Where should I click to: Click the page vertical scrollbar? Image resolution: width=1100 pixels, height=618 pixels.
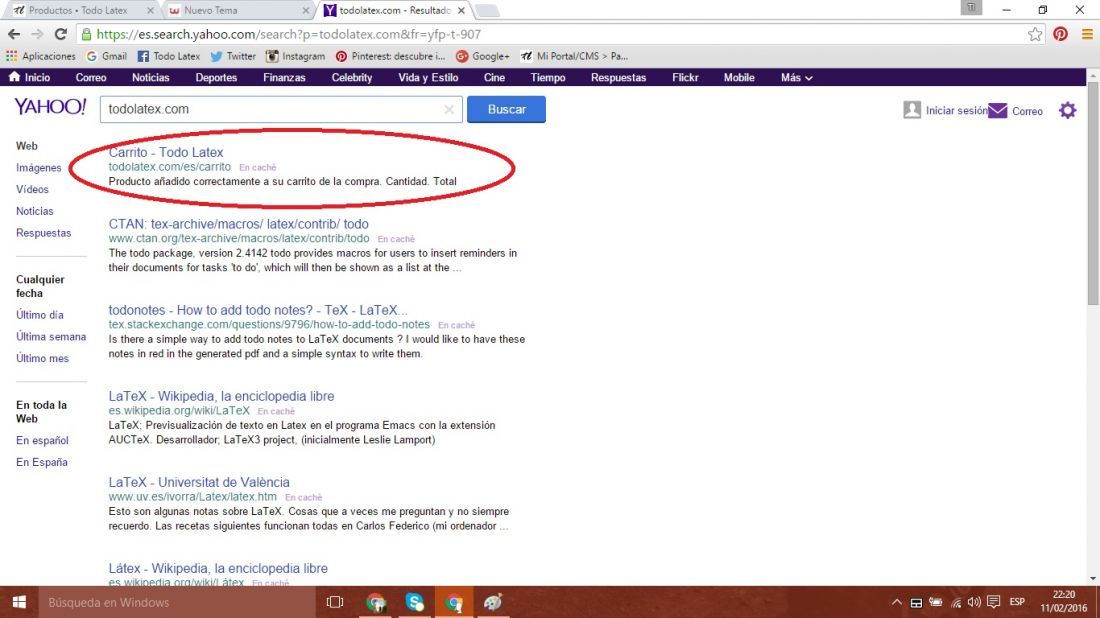tap(1093, 194)
